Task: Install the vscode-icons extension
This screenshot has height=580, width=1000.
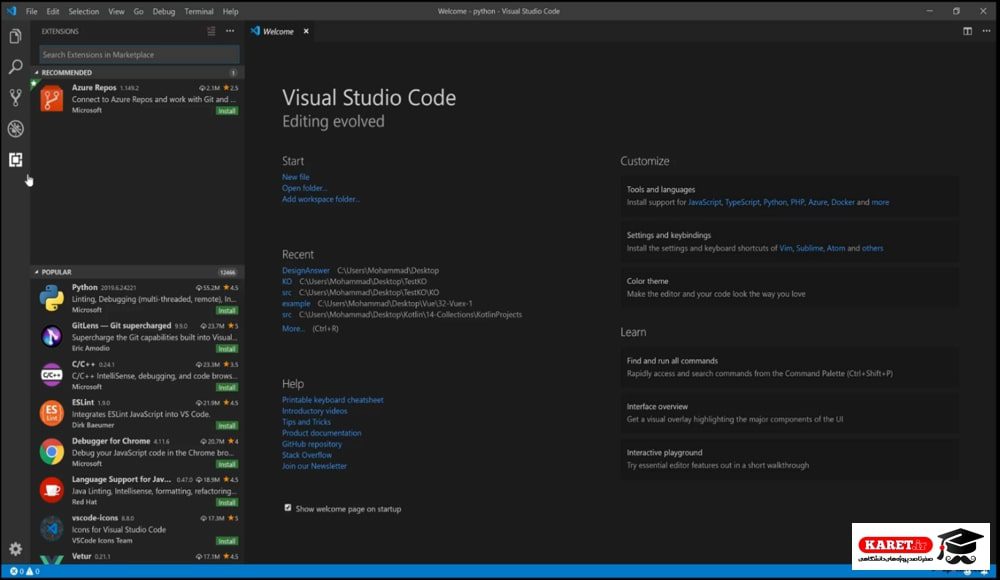Action: pyautogui.click(x=227, y=541)
